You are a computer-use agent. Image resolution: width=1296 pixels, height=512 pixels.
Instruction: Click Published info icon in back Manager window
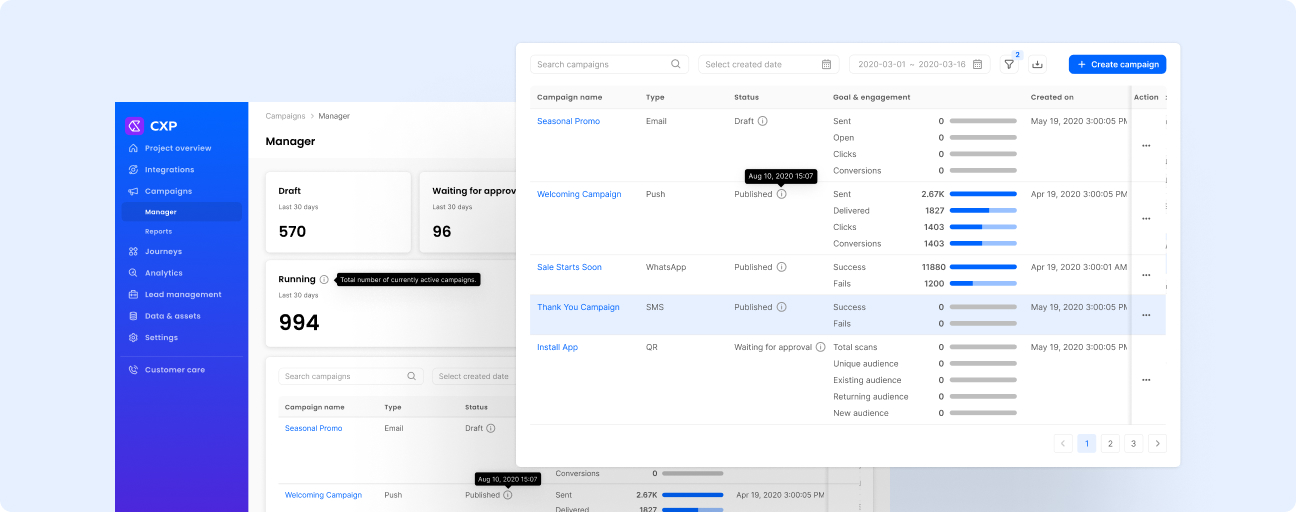click(x=508, y=495)
